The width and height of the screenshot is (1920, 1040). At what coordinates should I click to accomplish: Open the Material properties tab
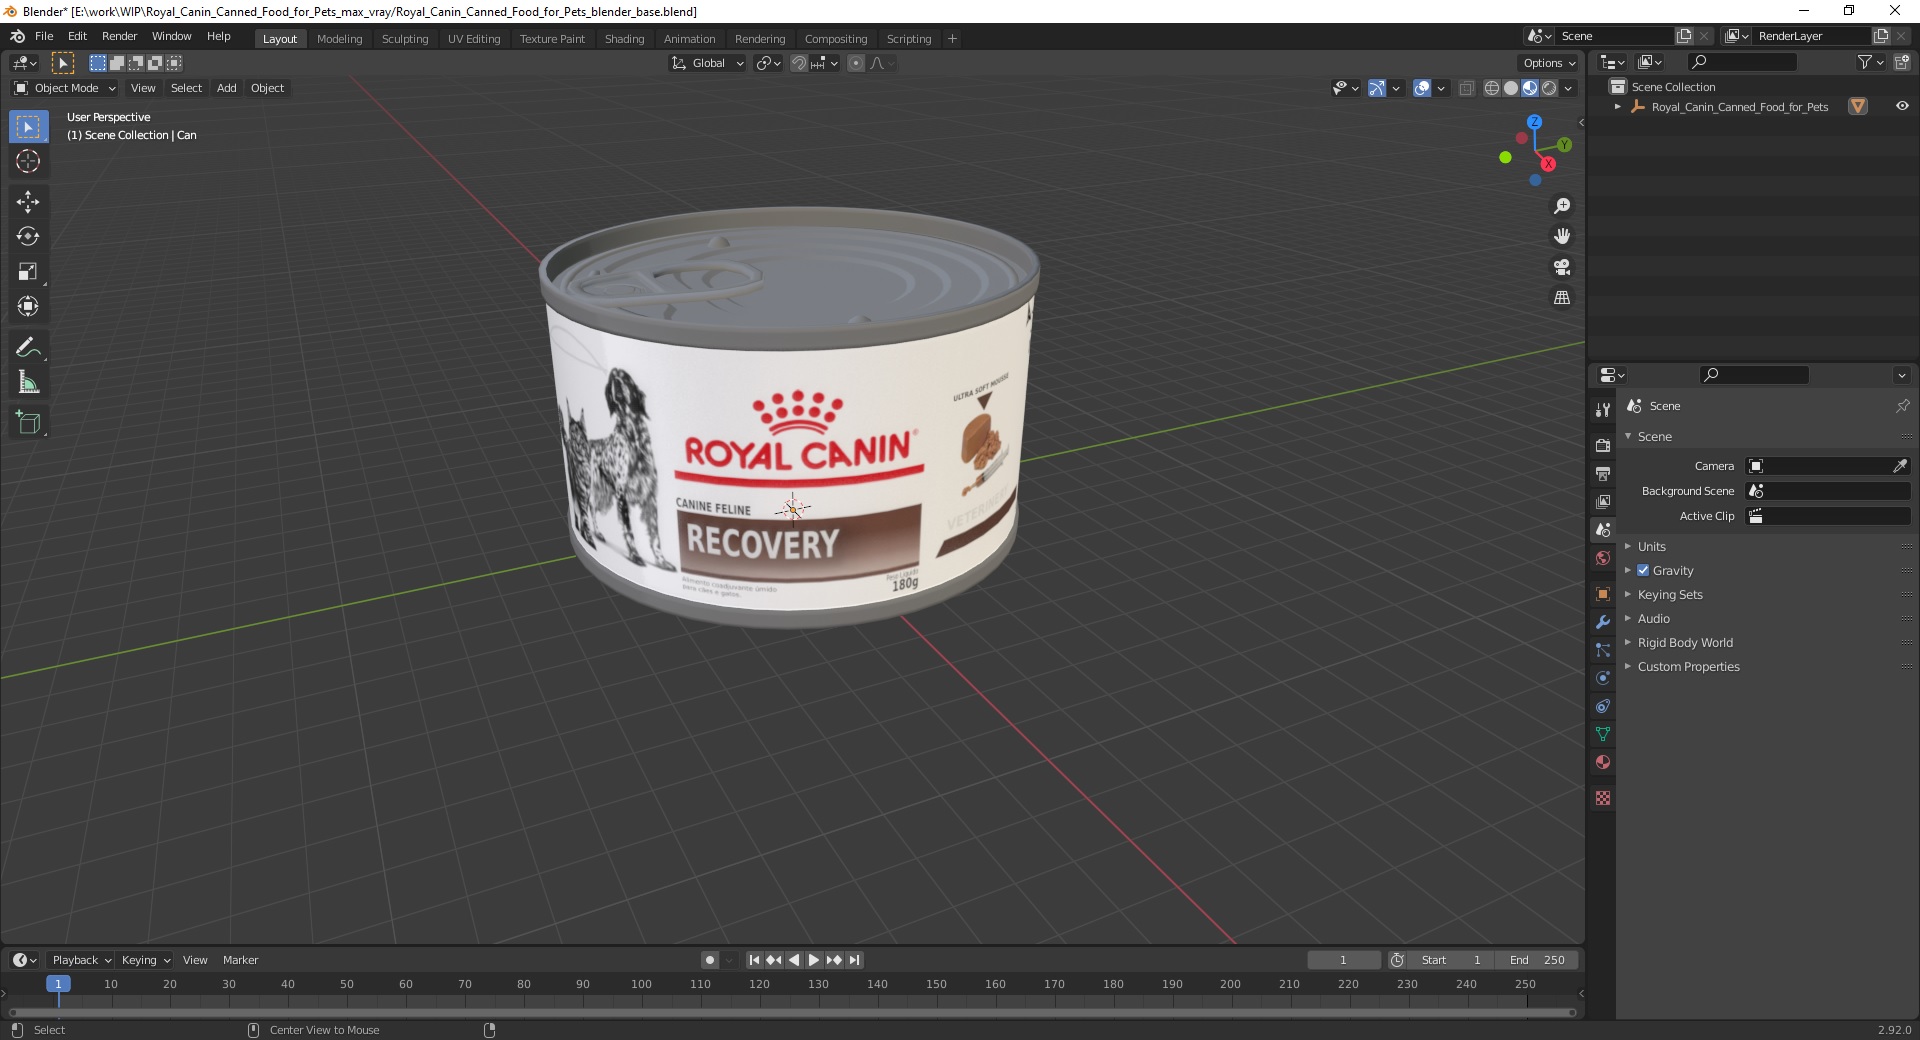(1603, 762)
